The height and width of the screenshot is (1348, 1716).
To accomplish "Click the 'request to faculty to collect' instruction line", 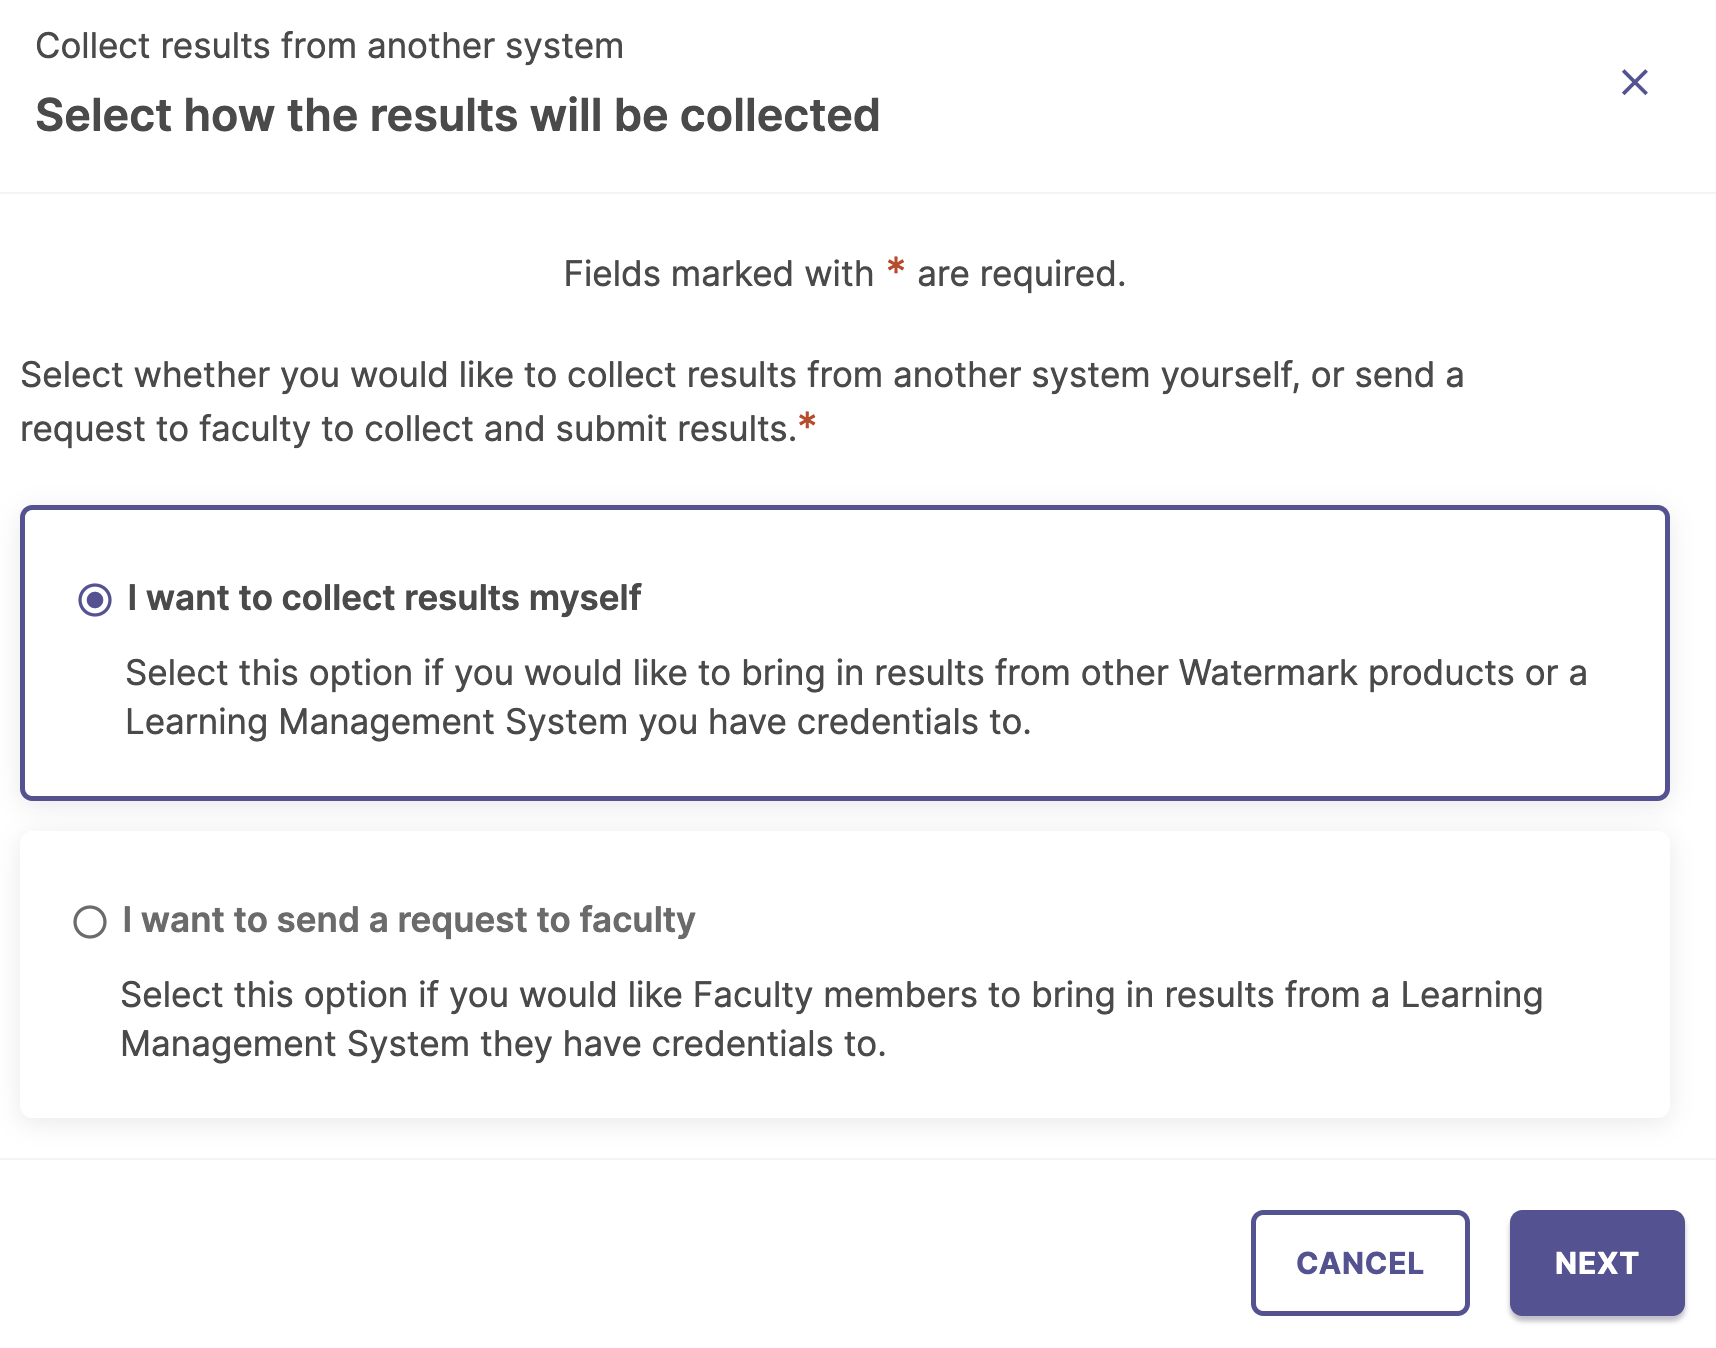I will (x=407, y=429).
